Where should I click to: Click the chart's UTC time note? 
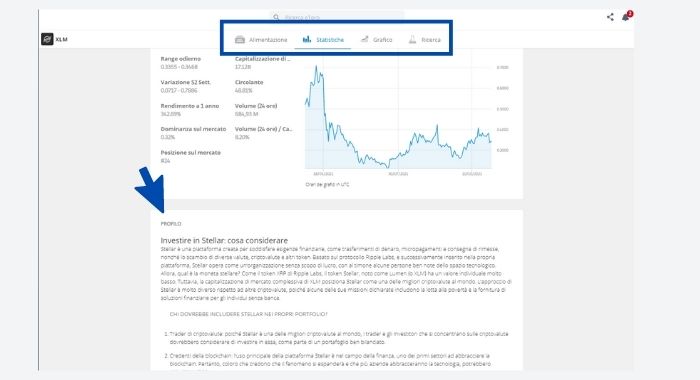(x=327, y=184)
